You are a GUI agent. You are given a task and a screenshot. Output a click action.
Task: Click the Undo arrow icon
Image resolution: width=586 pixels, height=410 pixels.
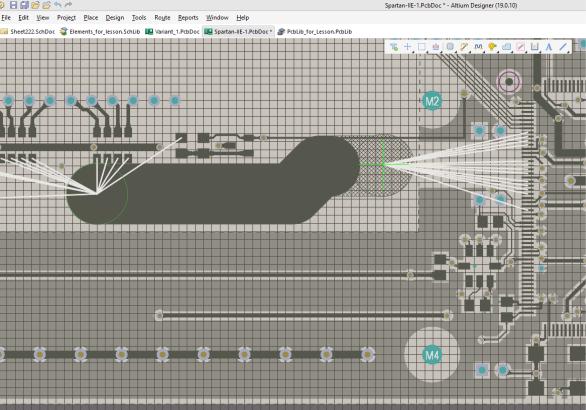click(58, 5)
